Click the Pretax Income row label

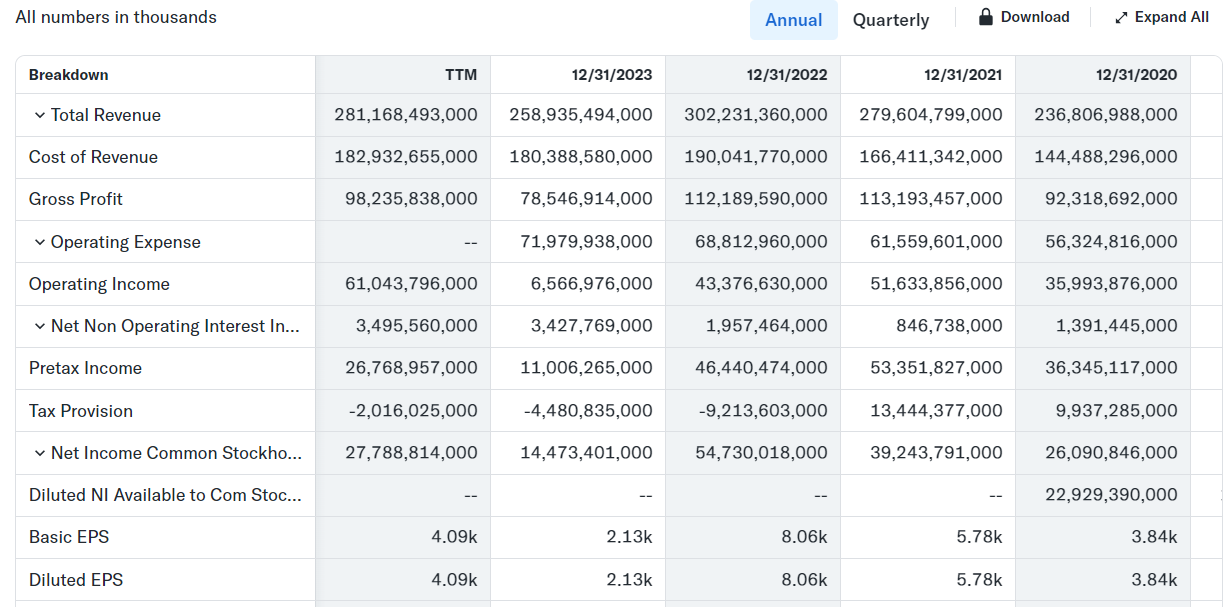(85, 368)
